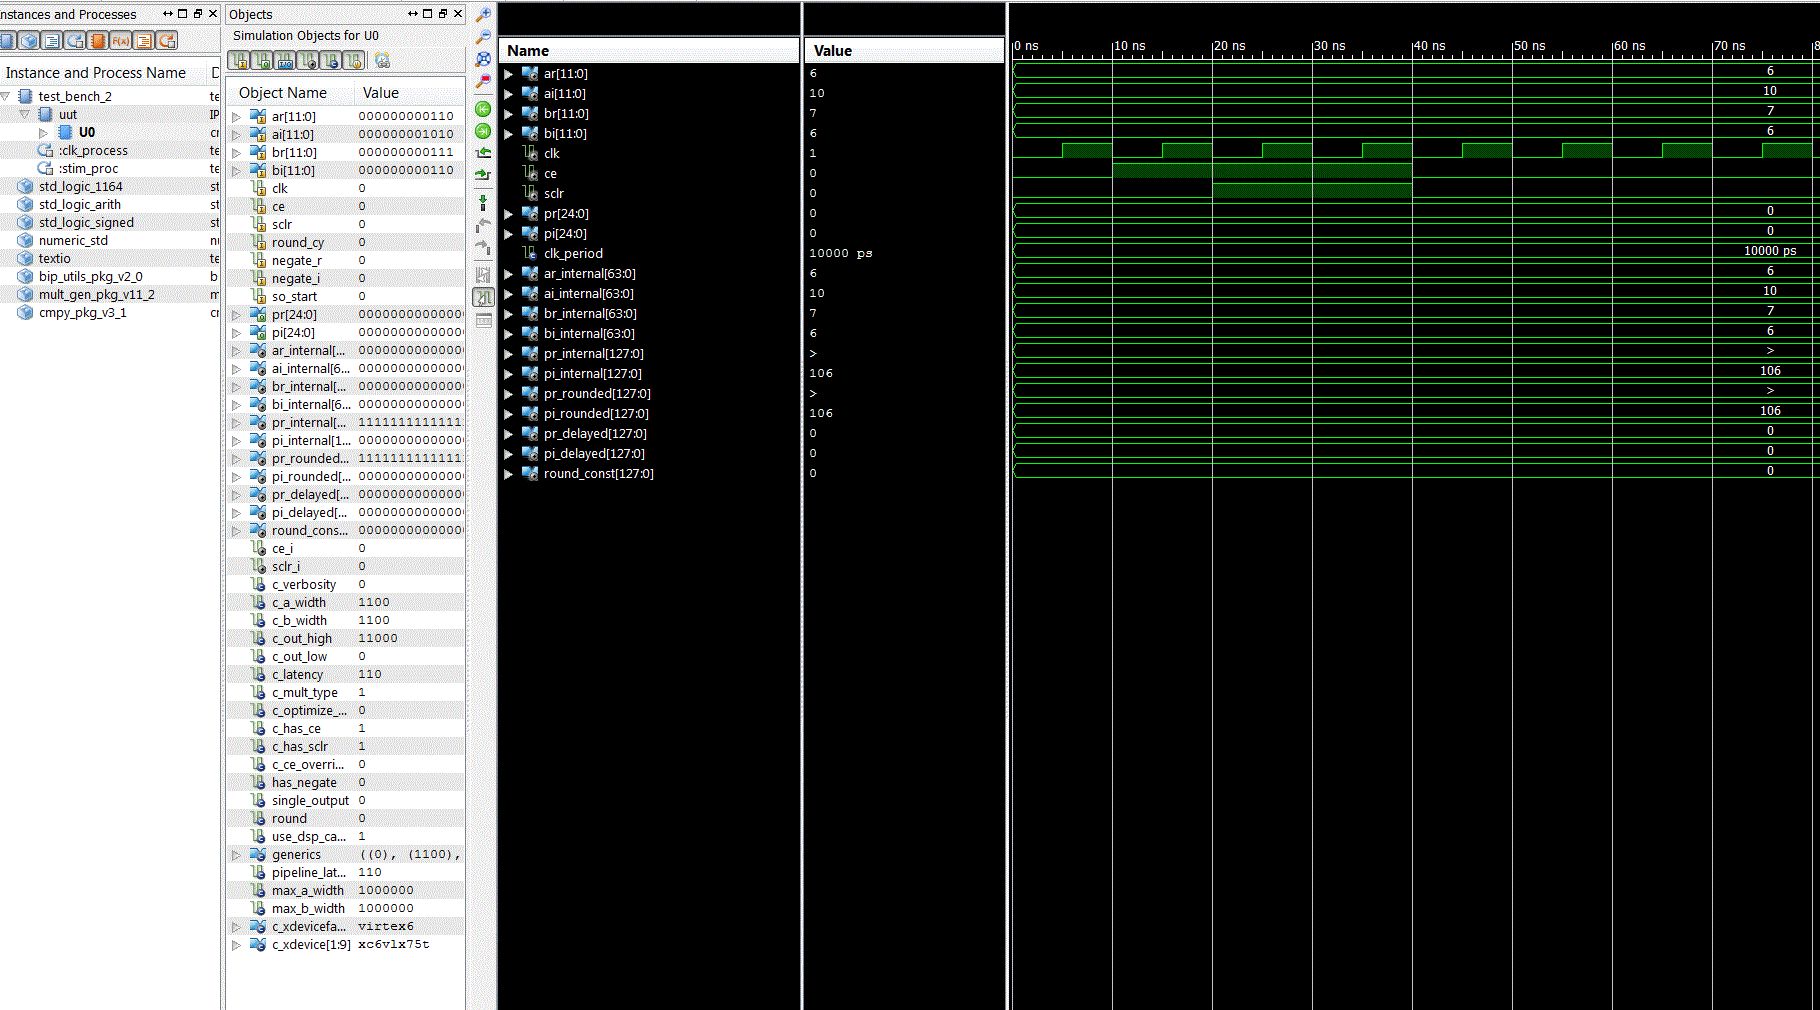Select std_logic_1164 package

coord(80,187)
